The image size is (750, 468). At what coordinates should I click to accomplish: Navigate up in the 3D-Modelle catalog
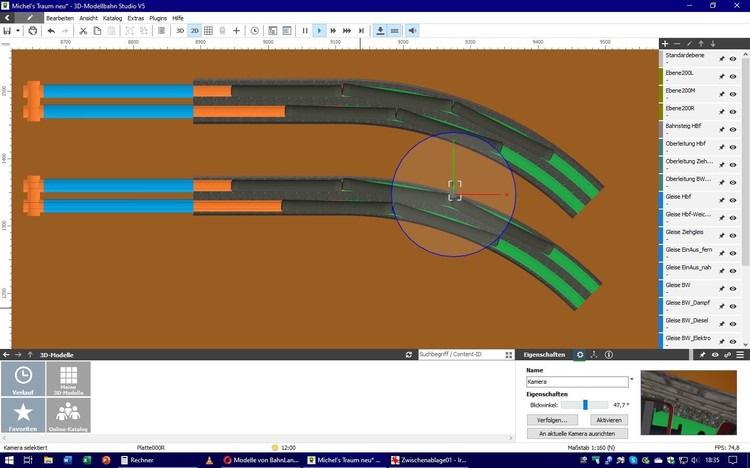pyautogui.click(x=30, y=355)
